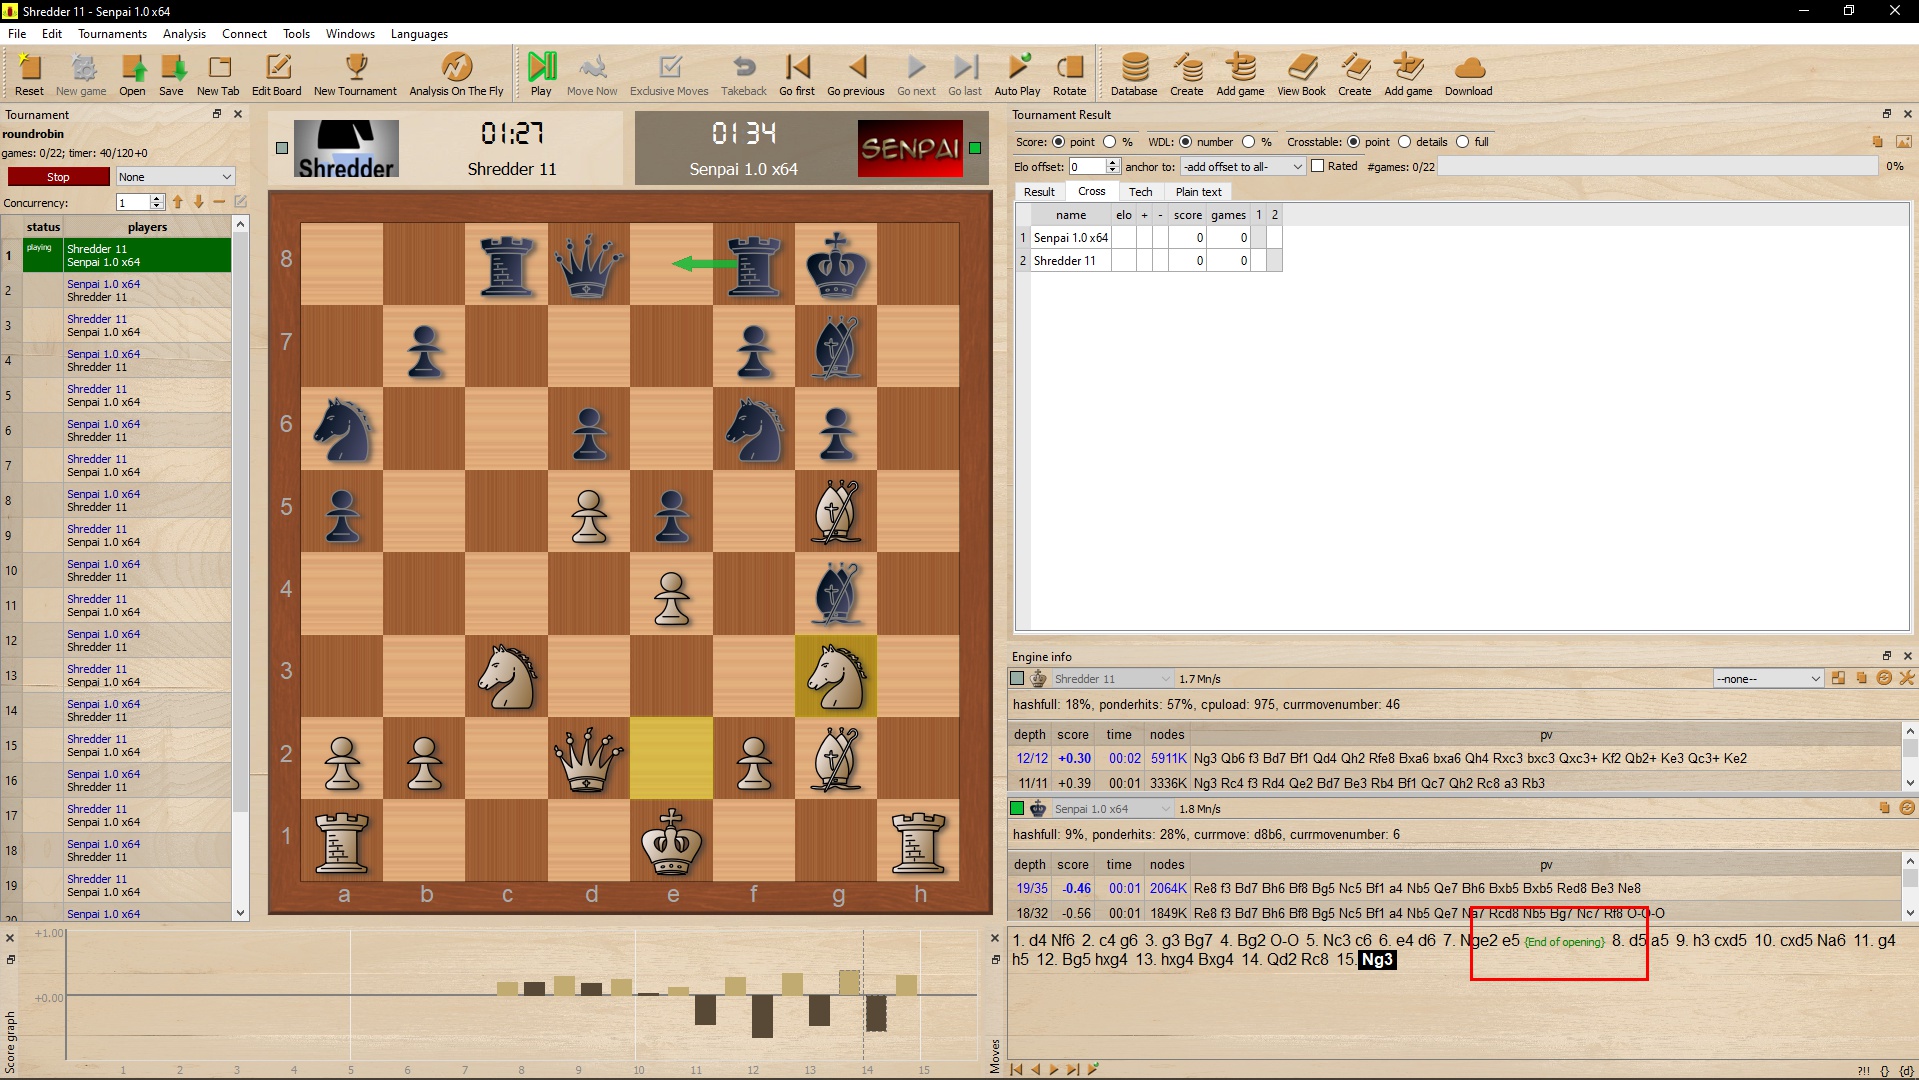Click Create next to Database icon
Screen dimensions: 1919x1080
[1187, 74]
